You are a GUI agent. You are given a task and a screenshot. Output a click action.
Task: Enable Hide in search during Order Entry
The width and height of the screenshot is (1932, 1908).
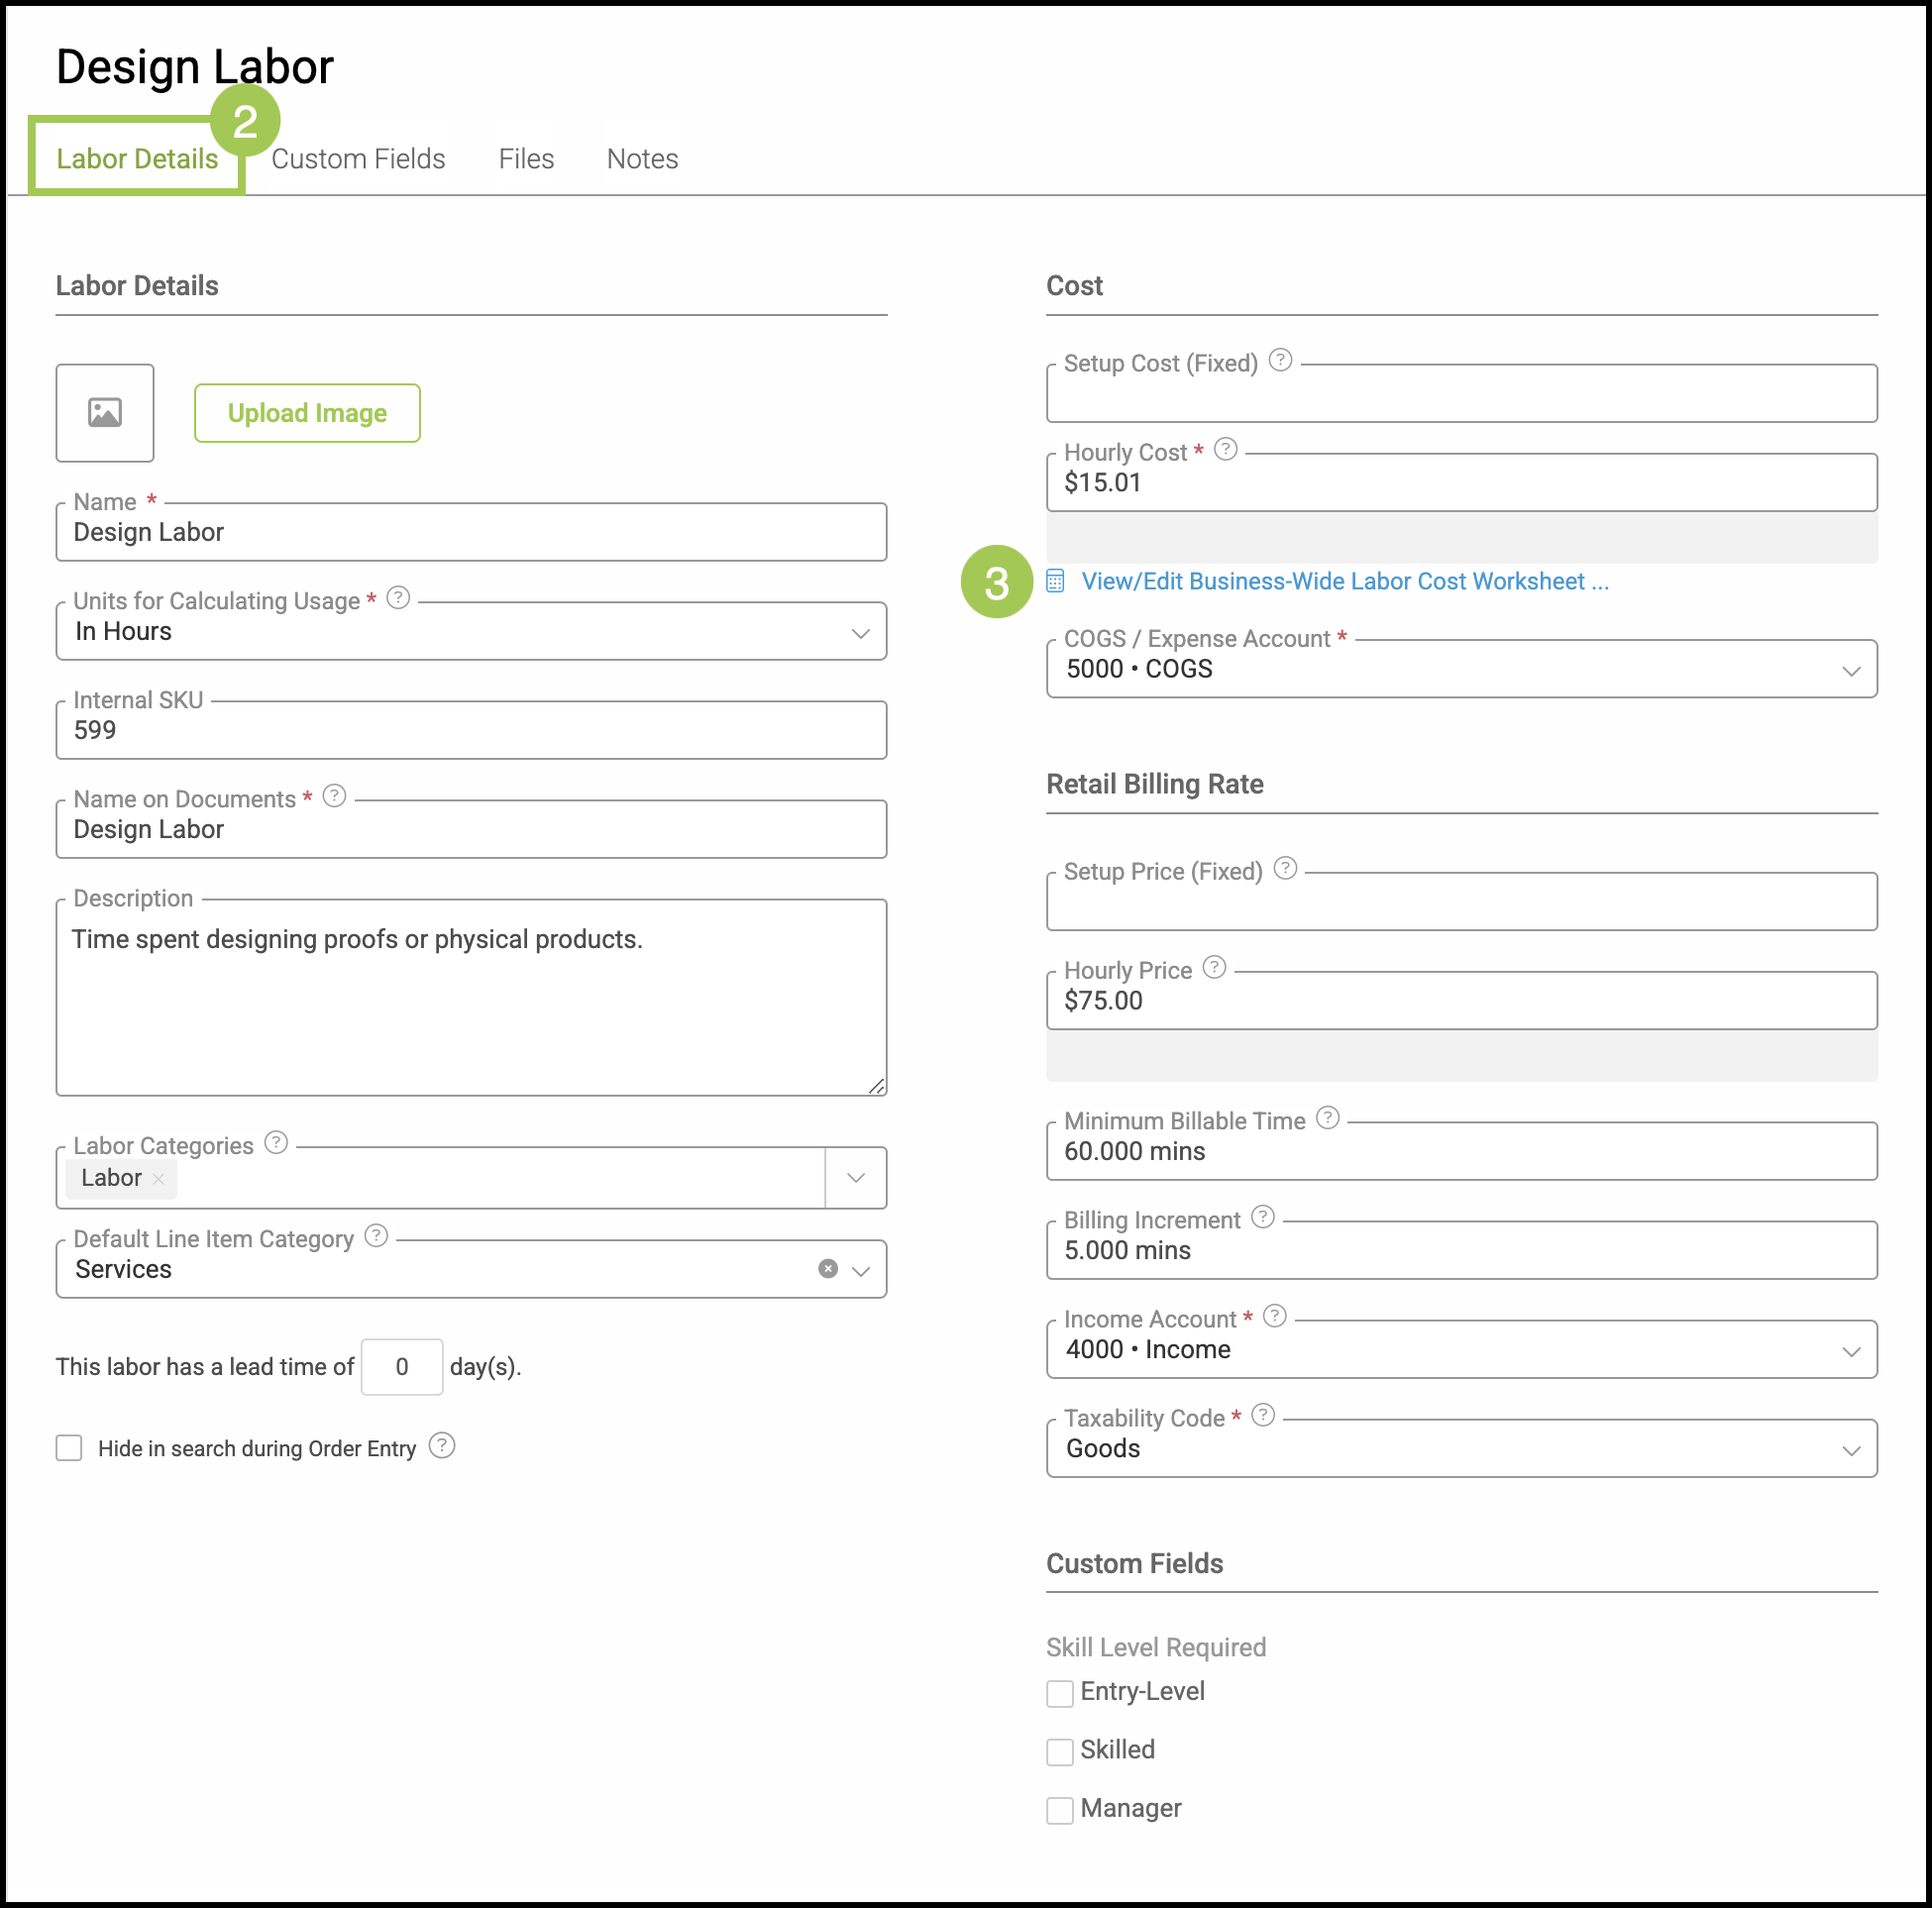[69, 1448]
